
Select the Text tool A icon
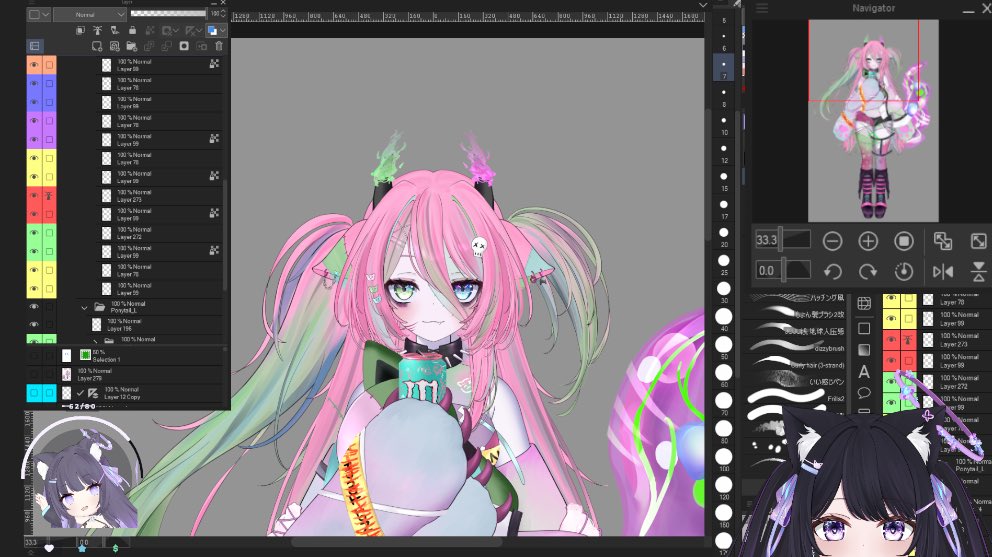point(864,372)
